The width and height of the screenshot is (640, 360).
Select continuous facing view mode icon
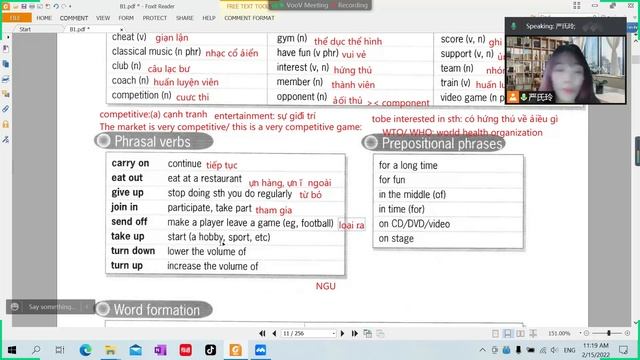[x=533, y=333]
